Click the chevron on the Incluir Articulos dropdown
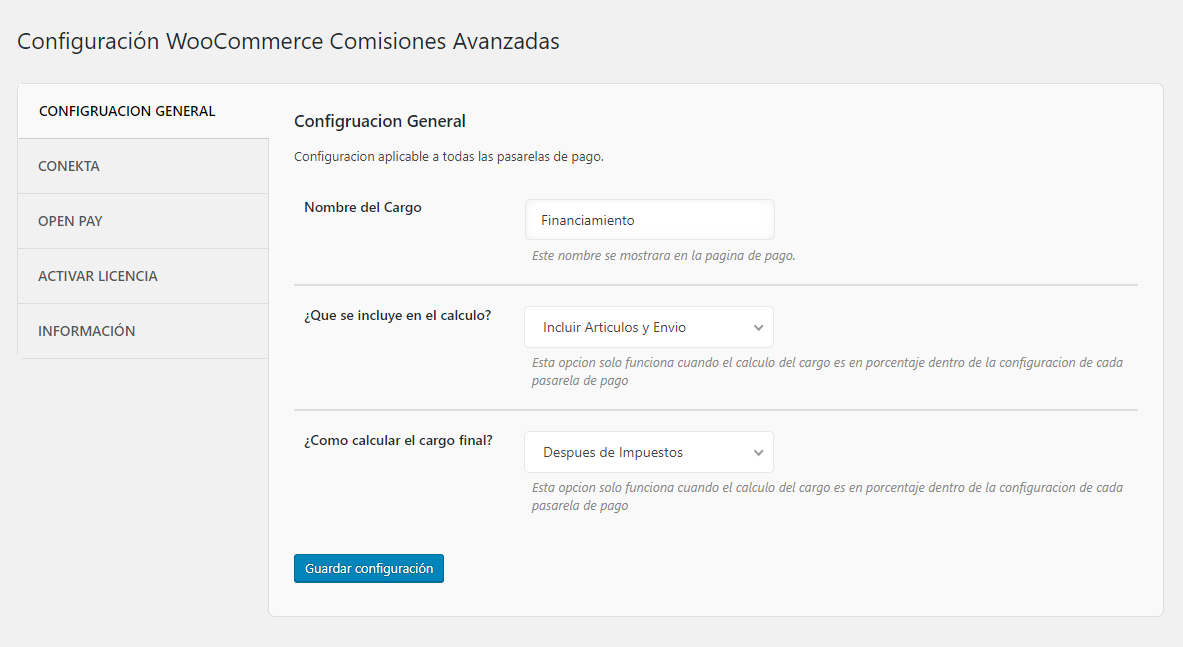1183x647 pixels. click(758, 327)
